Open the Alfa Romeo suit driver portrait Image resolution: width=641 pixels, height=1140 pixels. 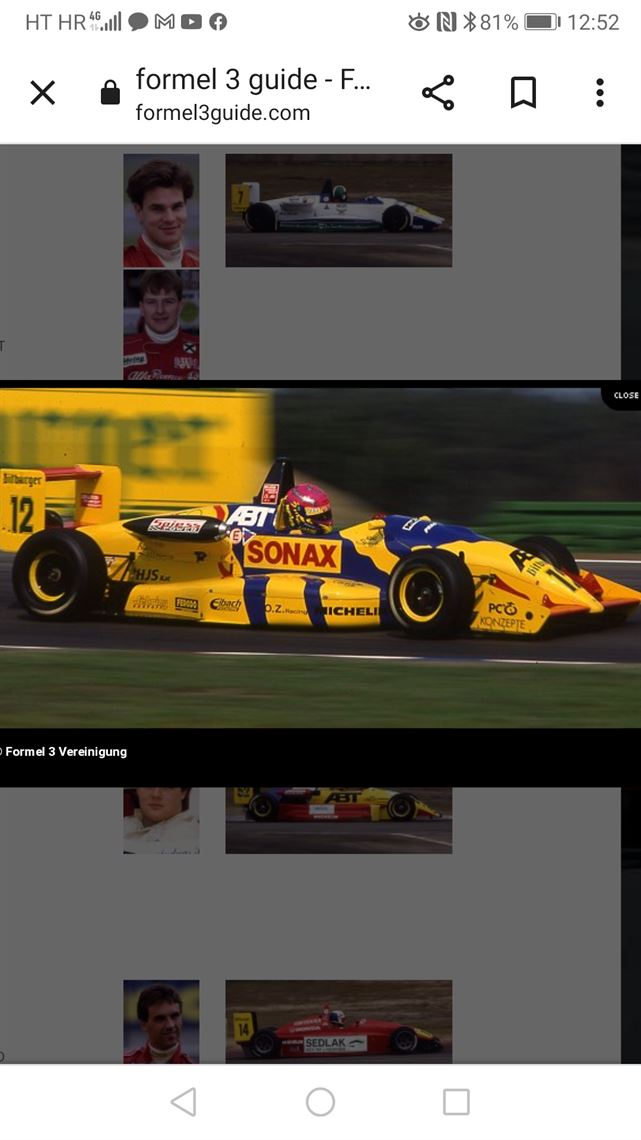[x=161, y=325]
